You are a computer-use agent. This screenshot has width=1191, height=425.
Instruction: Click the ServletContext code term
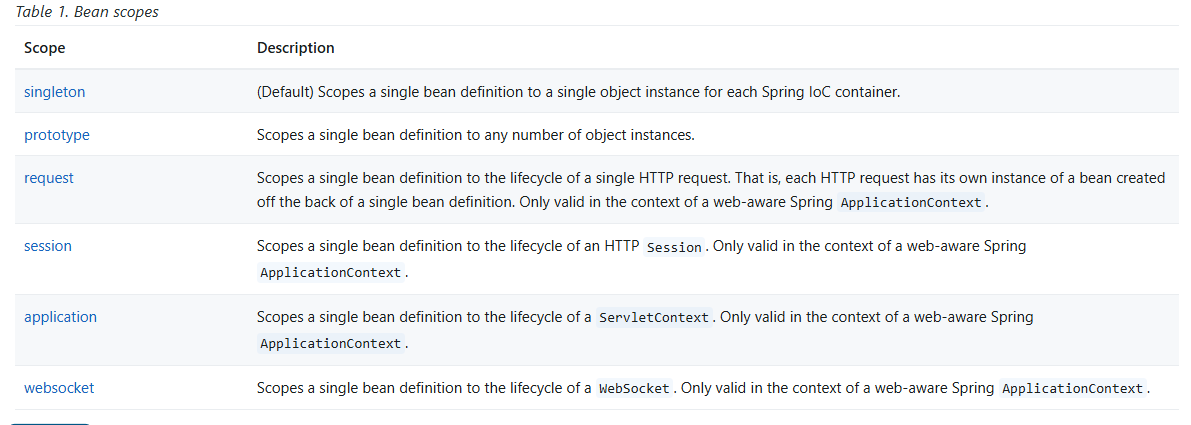(654, 318)
